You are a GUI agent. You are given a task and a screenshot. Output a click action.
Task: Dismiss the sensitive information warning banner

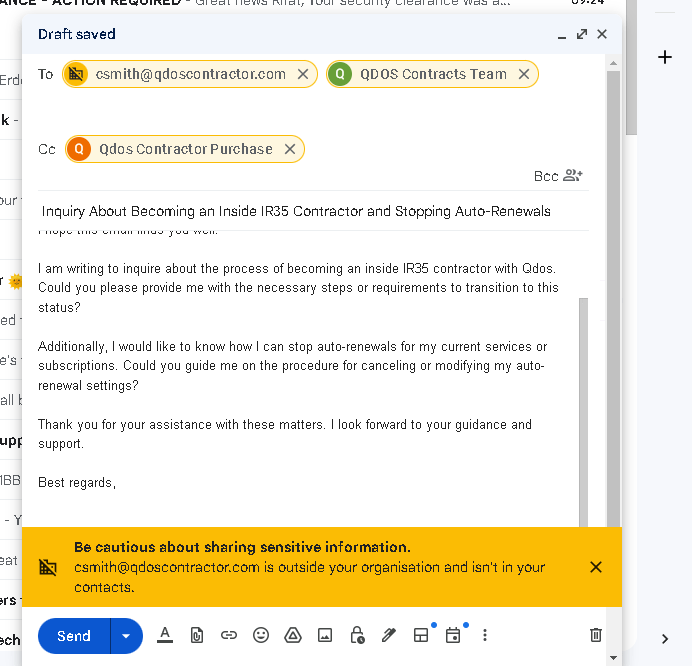coord(596,567)
